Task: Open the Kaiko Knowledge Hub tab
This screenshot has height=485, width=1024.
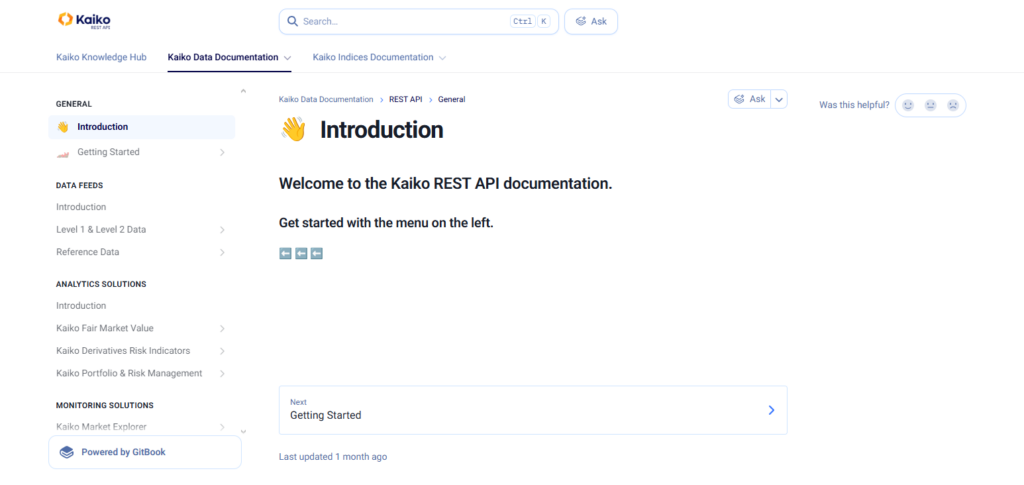Action: pos(101,57)
